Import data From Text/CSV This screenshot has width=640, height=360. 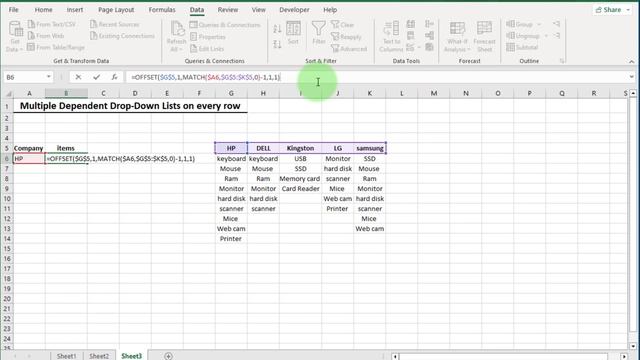pos(51,24)
